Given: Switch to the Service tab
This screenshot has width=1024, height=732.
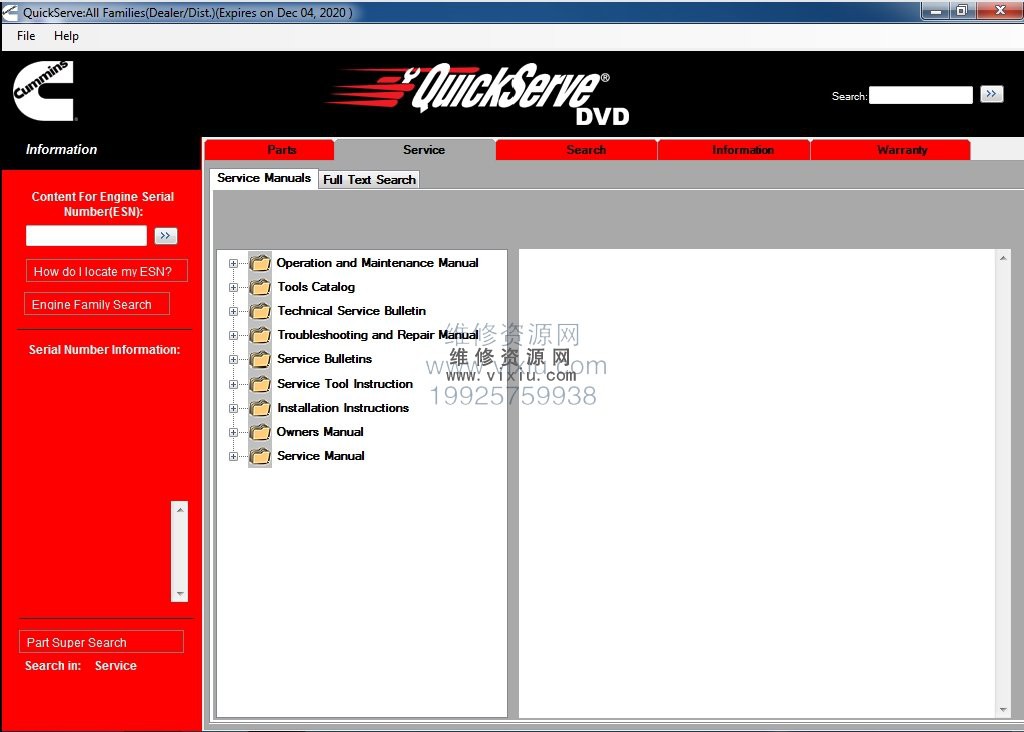Looking at the screenshot, I should click(415, 150).
